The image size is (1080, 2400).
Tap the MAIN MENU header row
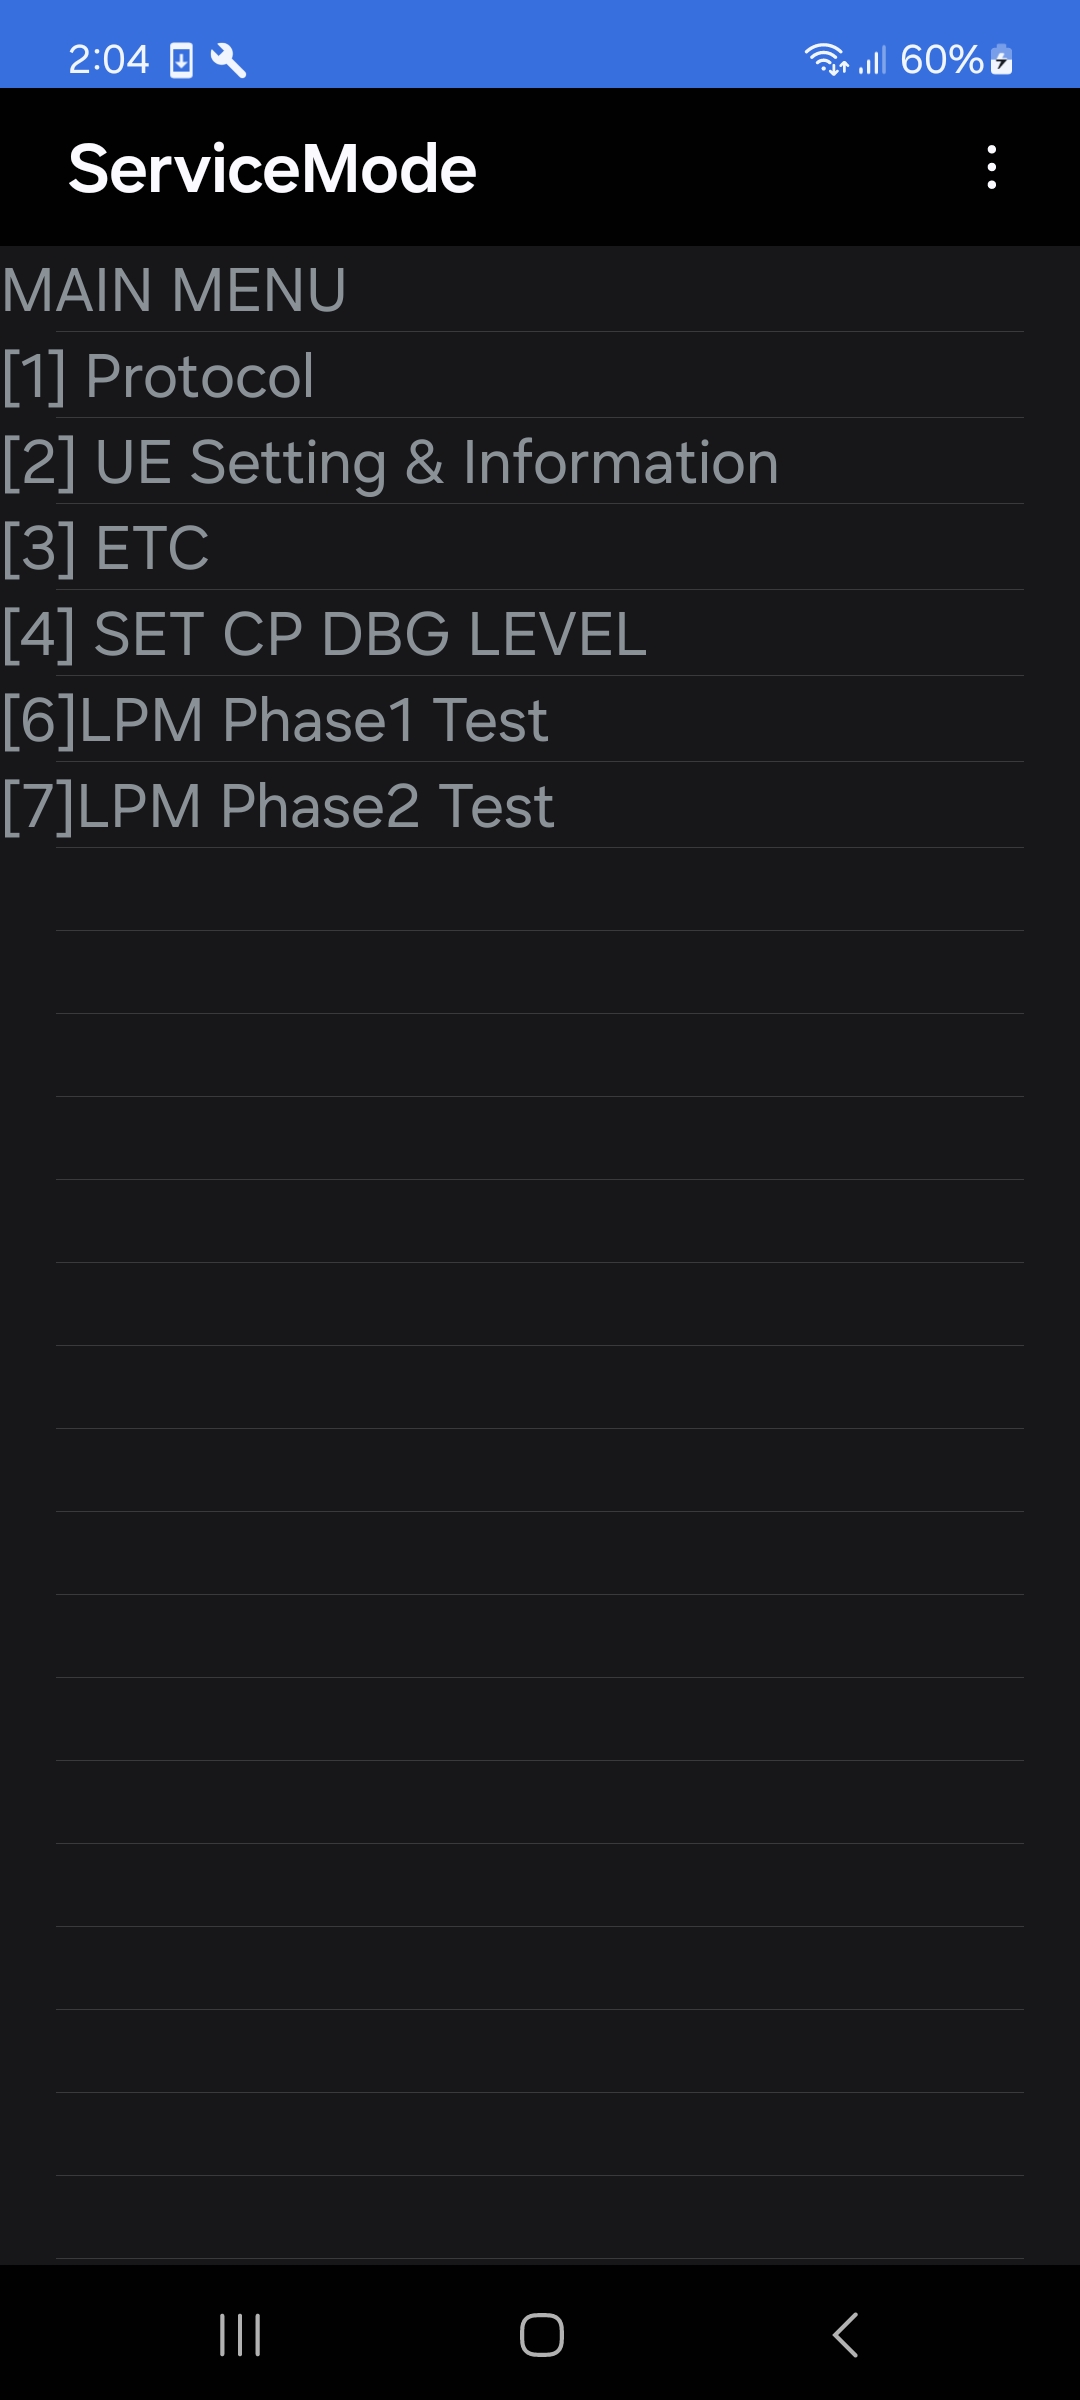540,289
